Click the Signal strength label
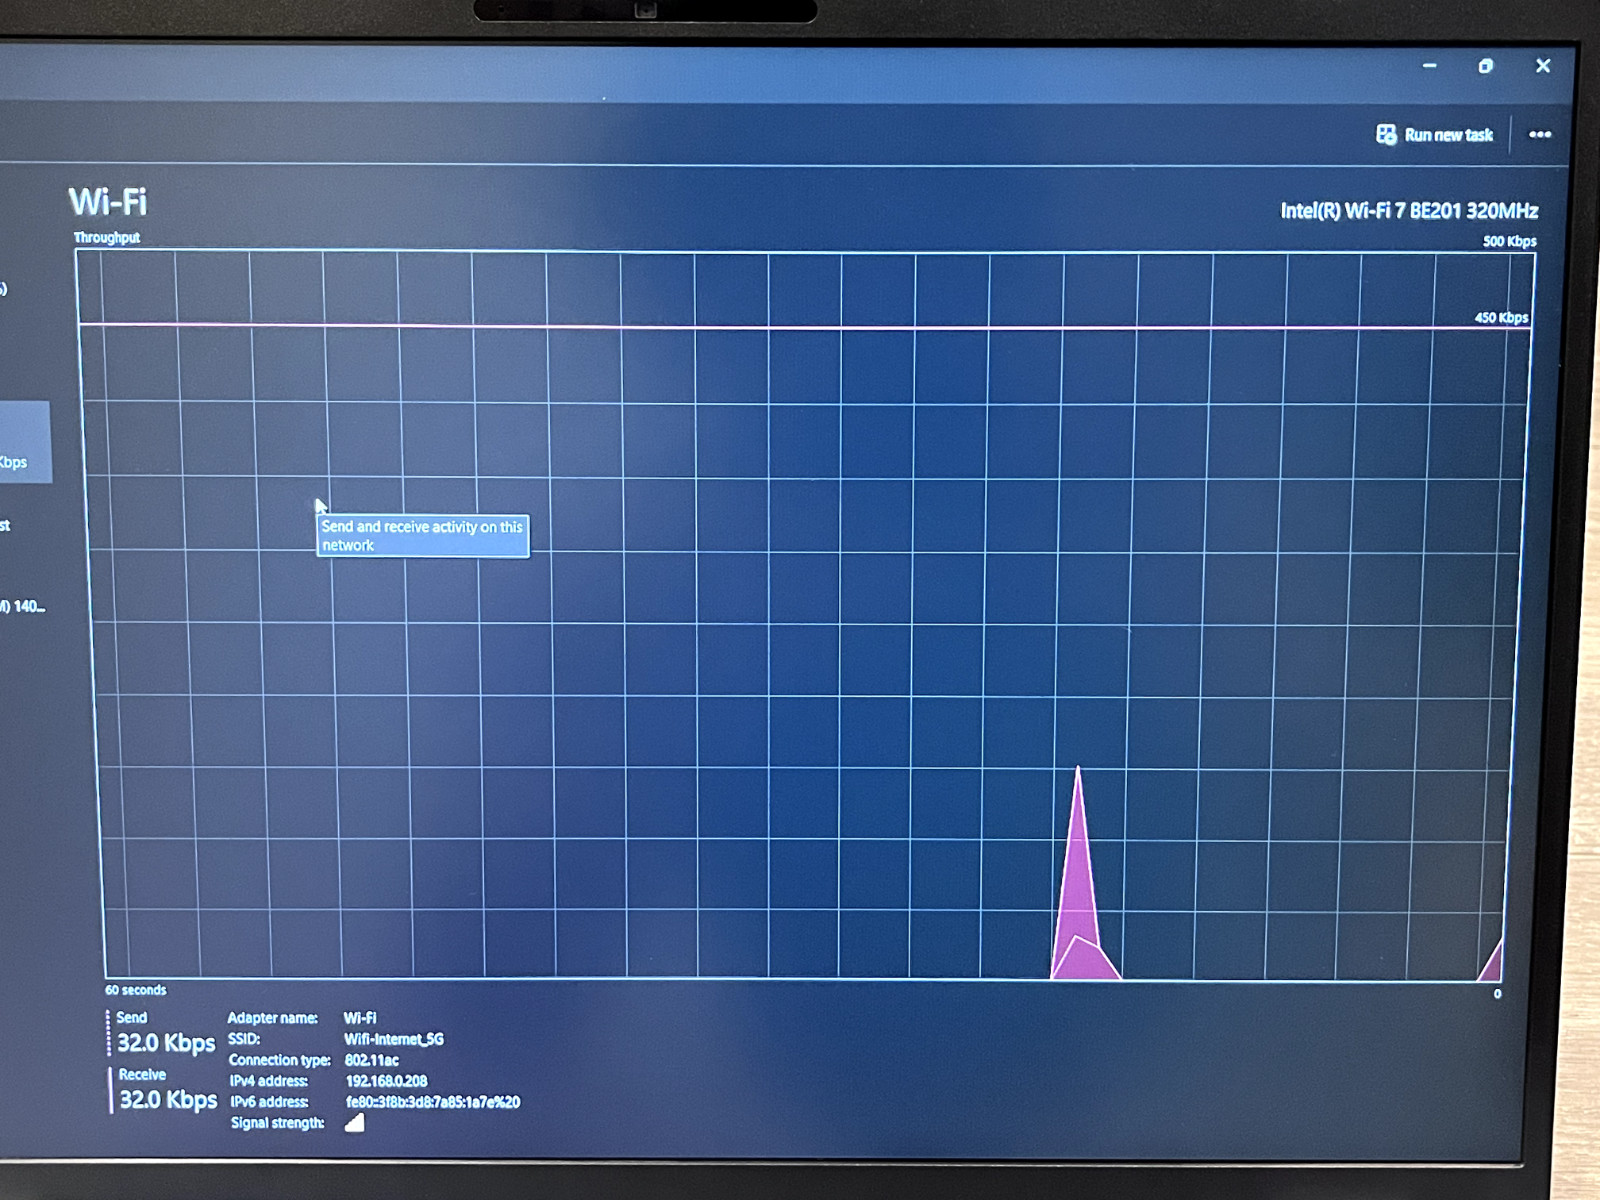Screen dimensions: 1600x1200 click(x=278, y=1123)
